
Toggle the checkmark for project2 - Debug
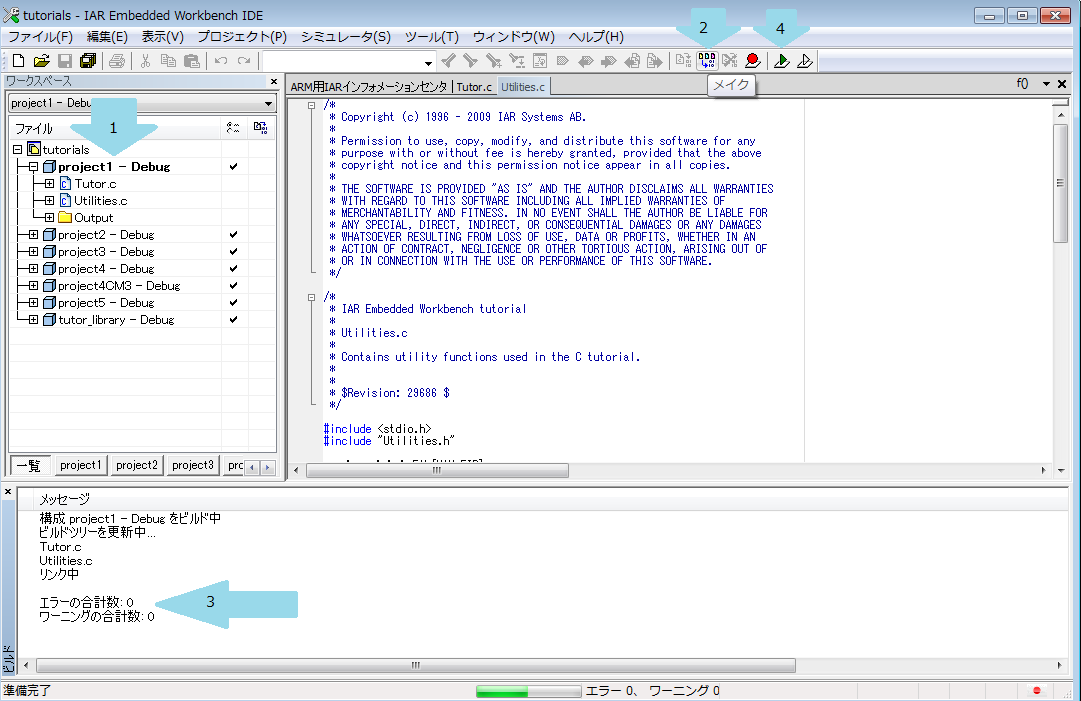click(233, 235)
